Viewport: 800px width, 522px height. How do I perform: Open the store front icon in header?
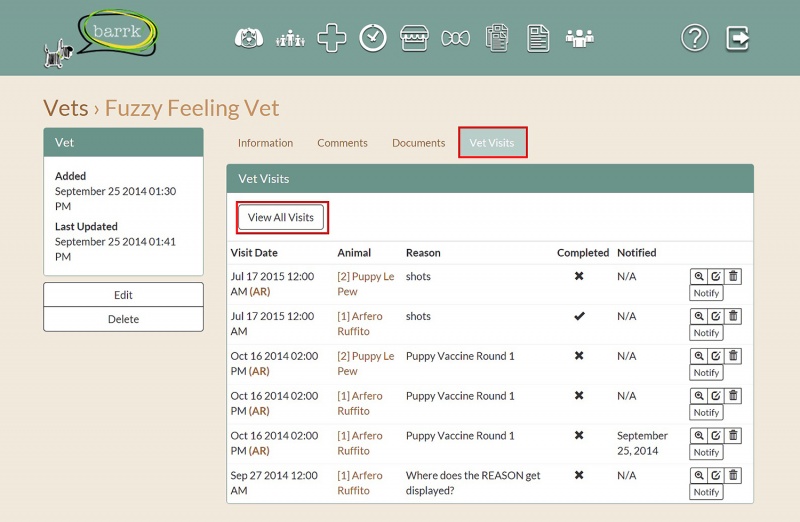(x=414, y=38)
